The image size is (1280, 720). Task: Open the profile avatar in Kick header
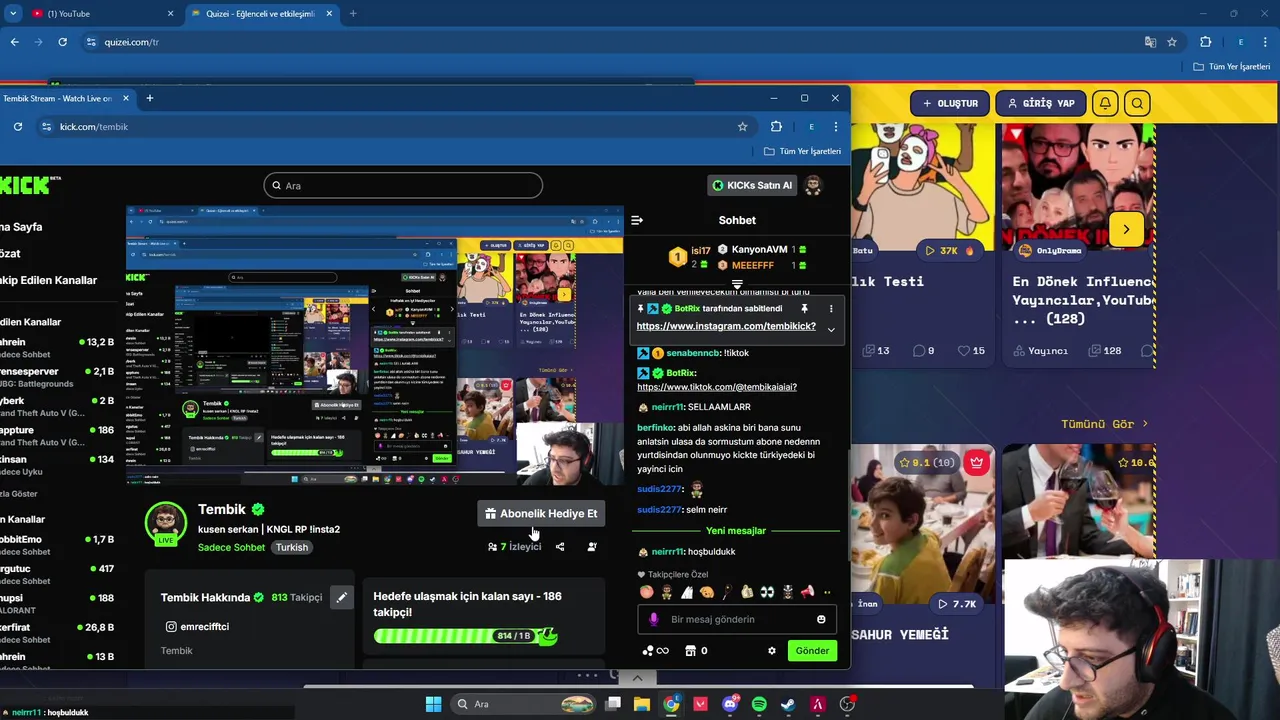point(813,185)
